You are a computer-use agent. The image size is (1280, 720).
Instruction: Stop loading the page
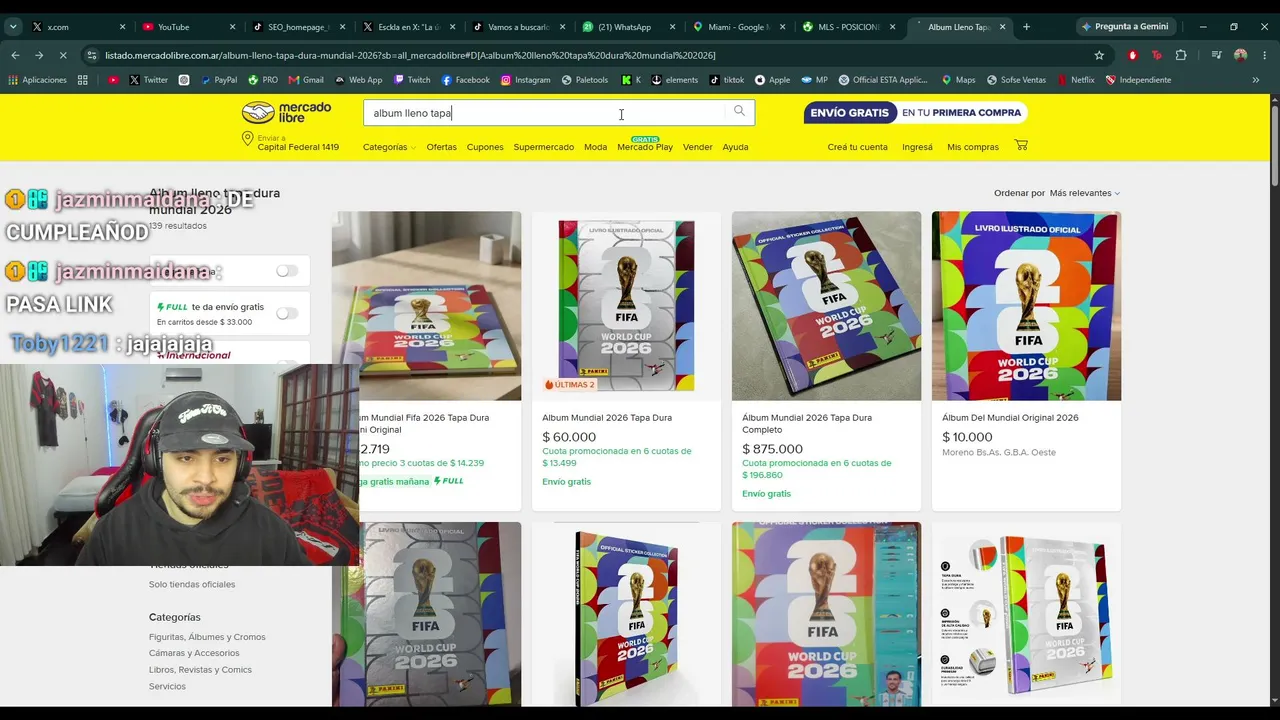pos(63,55)
